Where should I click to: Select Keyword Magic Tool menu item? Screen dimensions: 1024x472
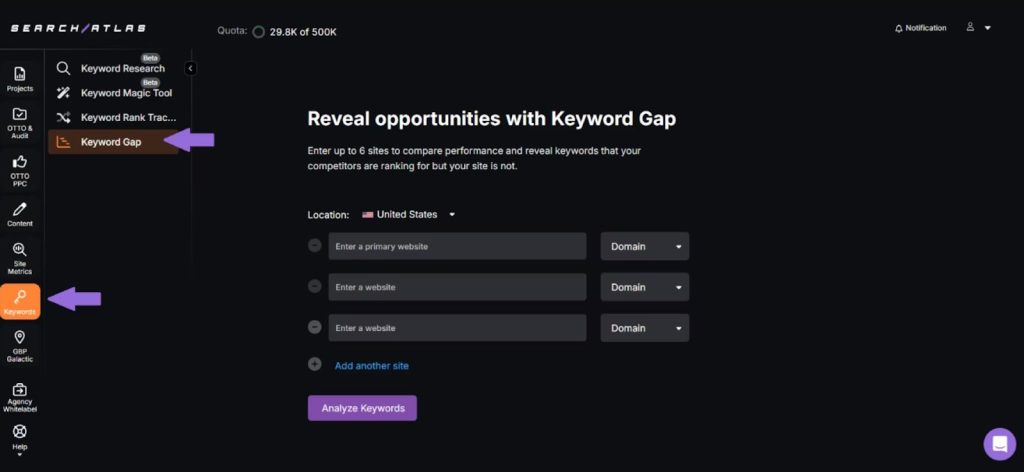pos(126,93)
